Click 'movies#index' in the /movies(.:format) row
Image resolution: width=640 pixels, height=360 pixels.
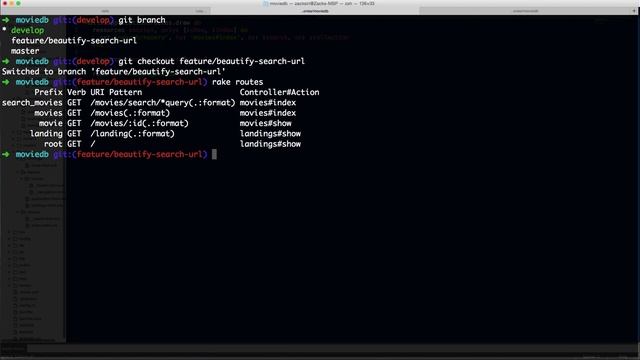[x=267, y=113]
